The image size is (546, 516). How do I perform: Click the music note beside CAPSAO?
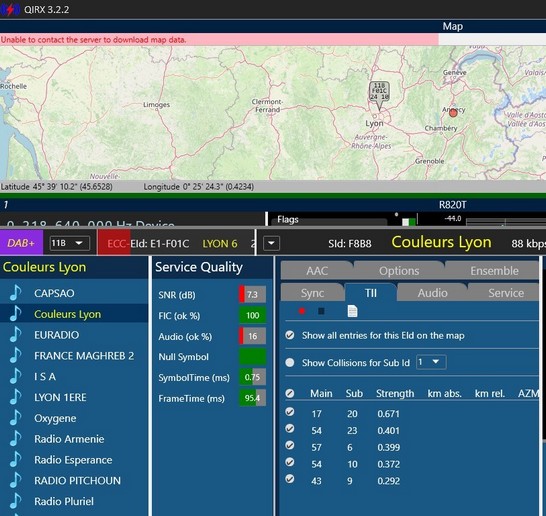coord(15,293)
